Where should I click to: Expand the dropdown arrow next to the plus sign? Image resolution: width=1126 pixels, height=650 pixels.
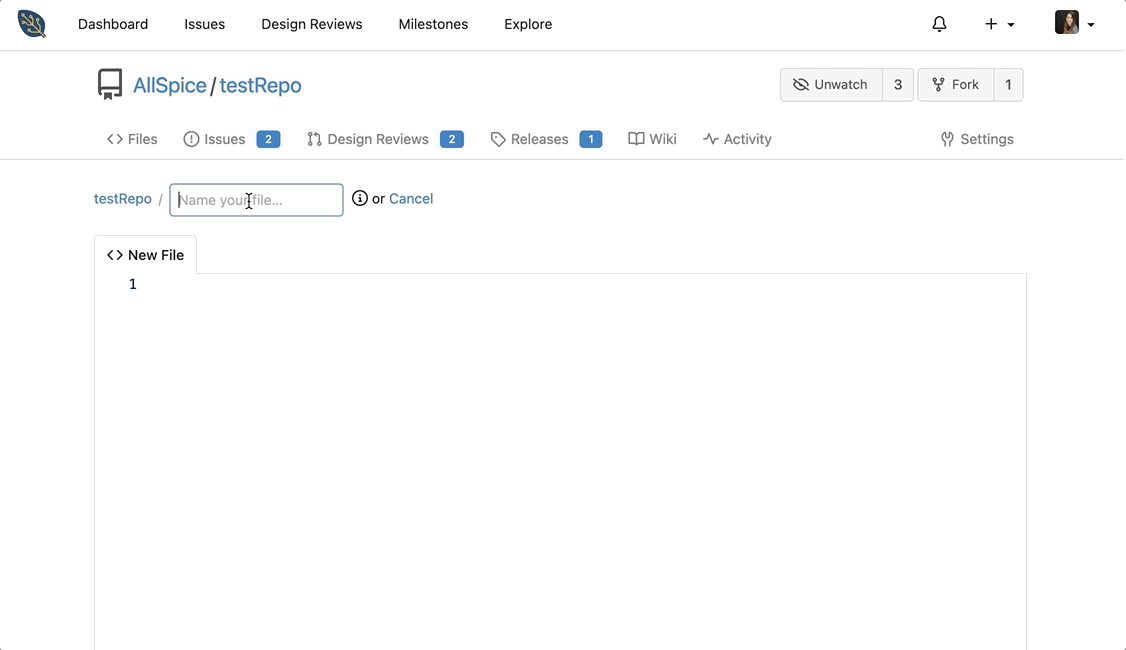pos(1010,25)
